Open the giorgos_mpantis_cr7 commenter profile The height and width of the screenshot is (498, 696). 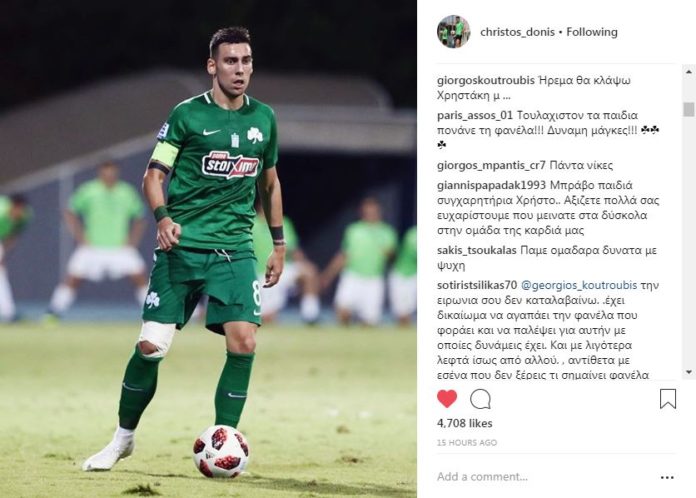click(491, 166)
